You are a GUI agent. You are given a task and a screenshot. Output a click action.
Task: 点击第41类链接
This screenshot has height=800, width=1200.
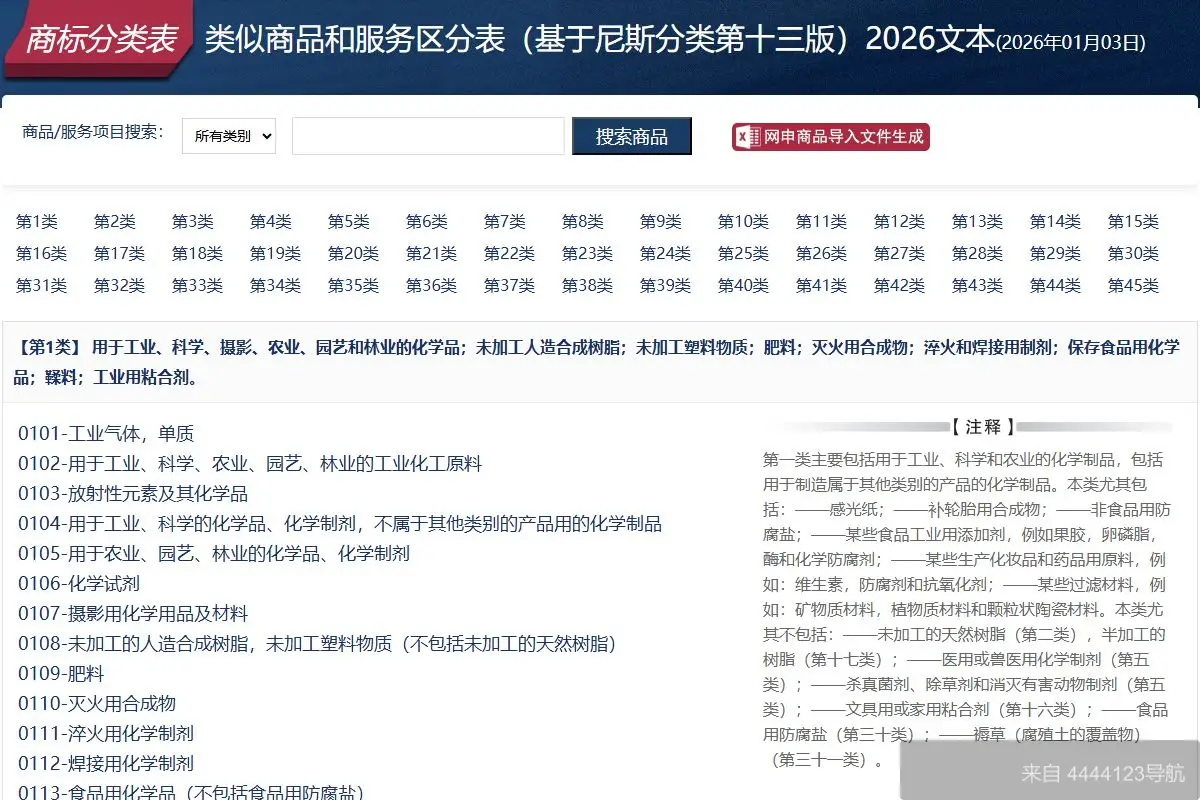pos(821,285)
